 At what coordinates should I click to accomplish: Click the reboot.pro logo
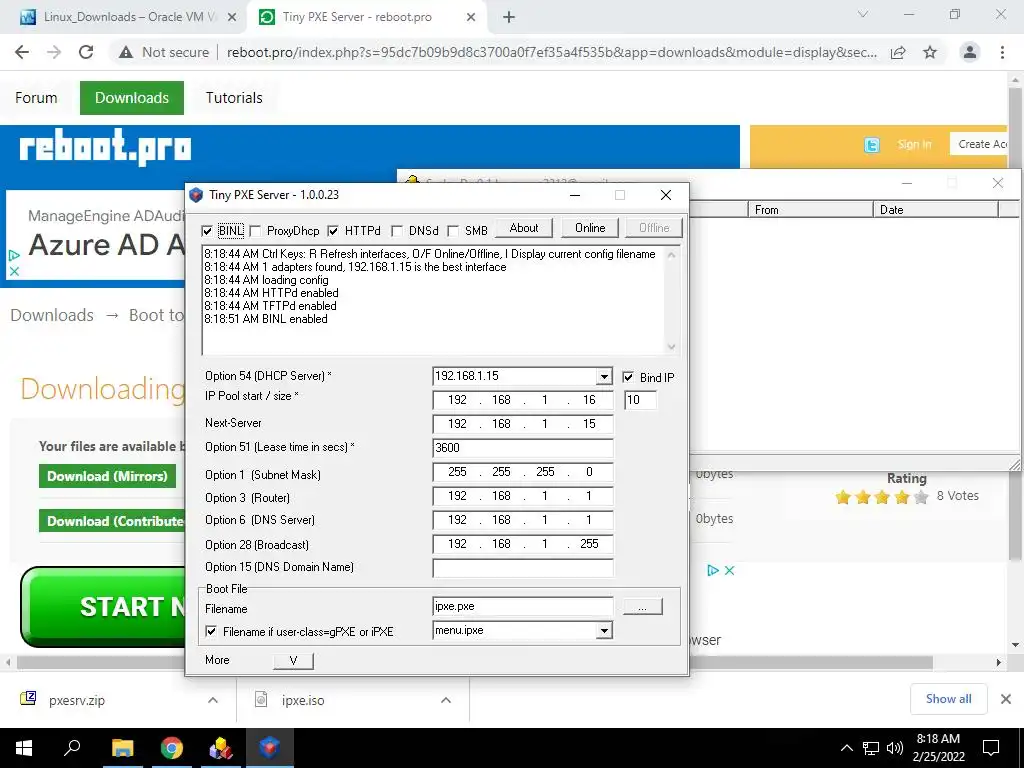pyautogui.click(x=105, y=146)
